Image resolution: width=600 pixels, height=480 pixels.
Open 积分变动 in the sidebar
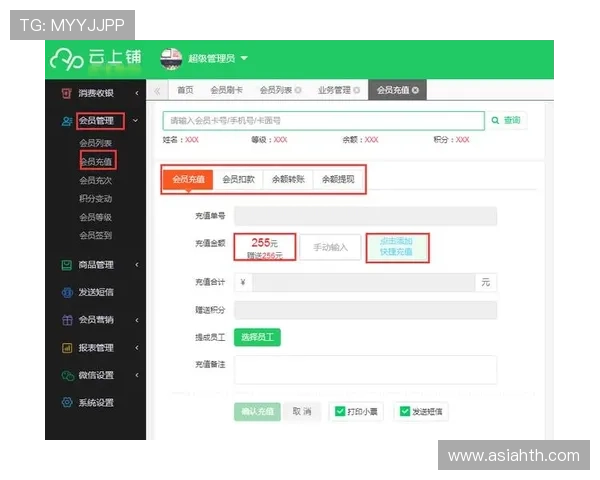96,199
